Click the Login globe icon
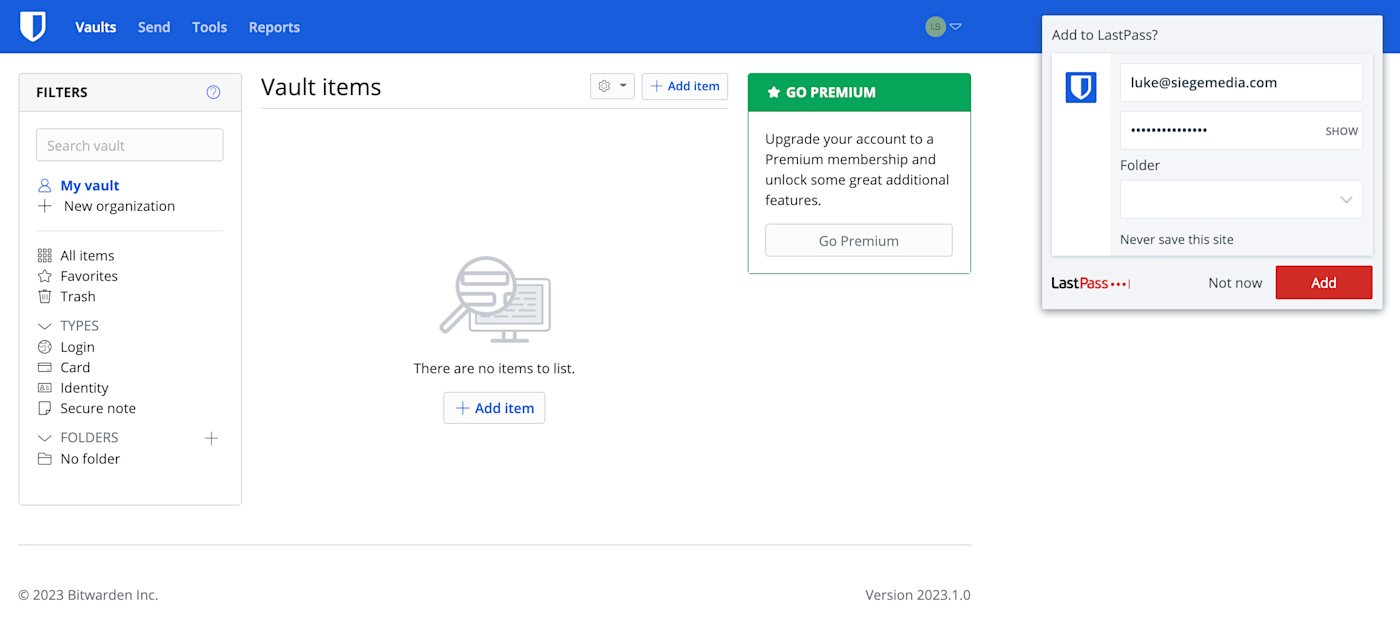The image size is (1400, 631). [x=44, y=347]
